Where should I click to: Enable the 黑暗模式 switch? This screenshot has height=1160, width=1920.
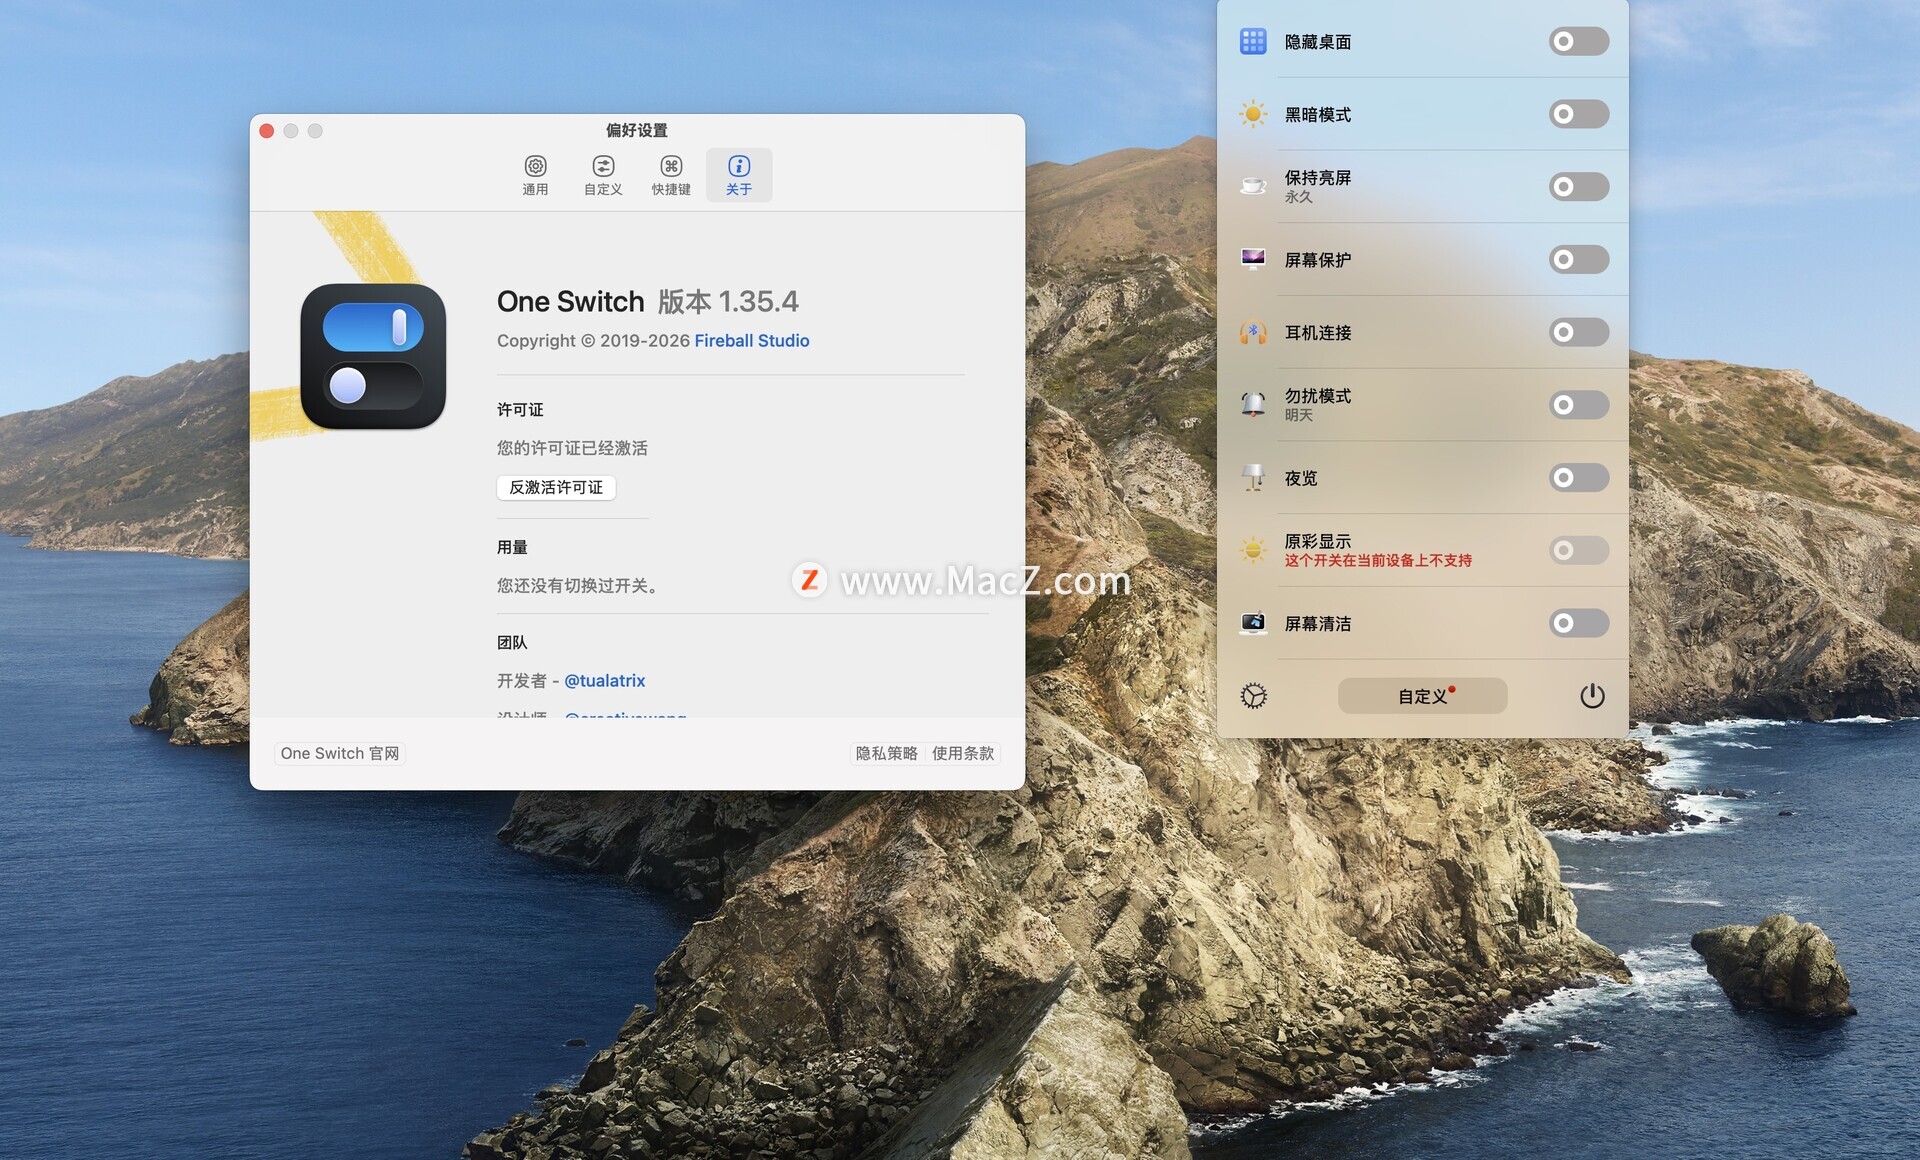(x=1578, y=114)
